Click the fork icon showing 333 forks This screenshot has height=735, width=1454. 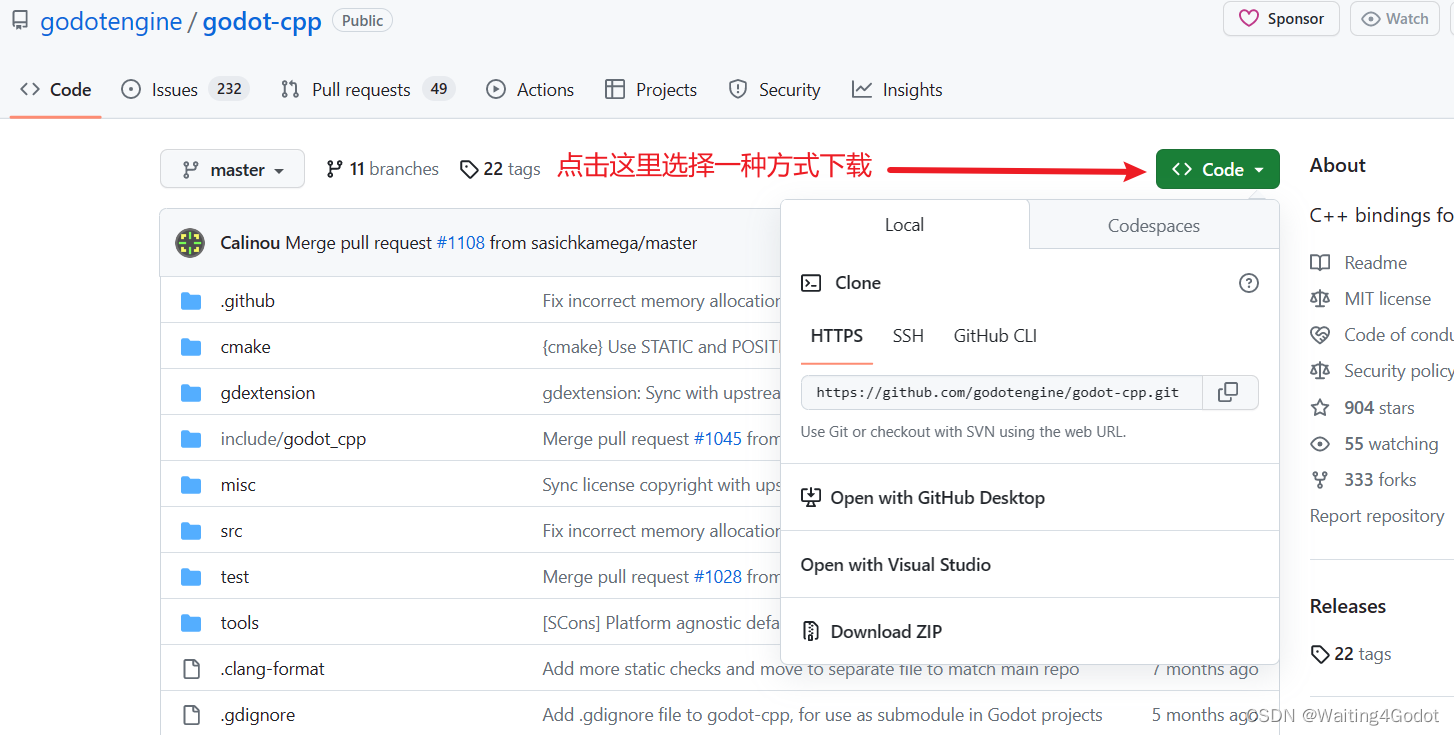(1320, 479)
